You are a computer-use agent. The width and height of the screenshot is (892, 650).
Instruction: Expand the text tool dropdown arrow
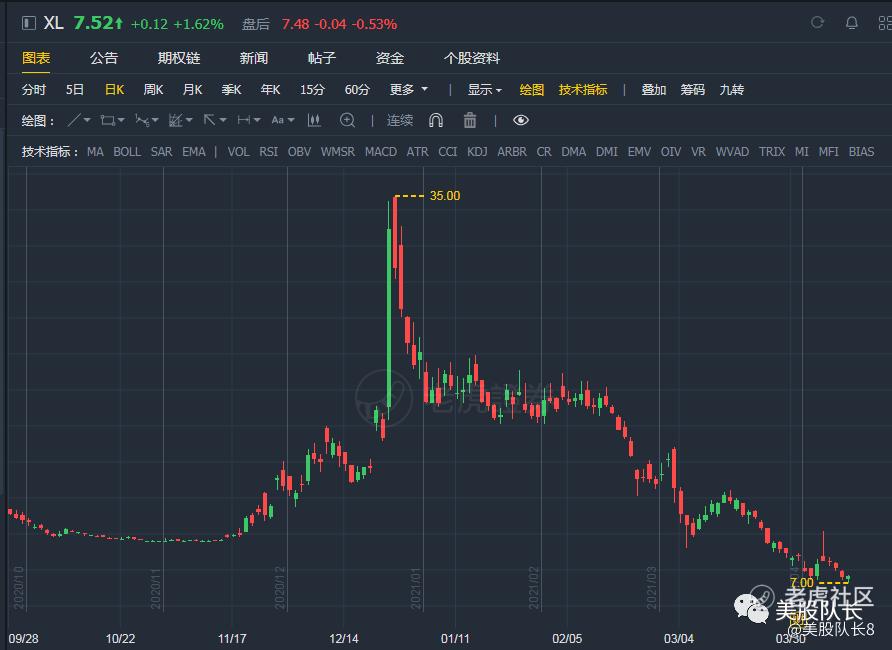pyautogui.click(x=291, y=121)
